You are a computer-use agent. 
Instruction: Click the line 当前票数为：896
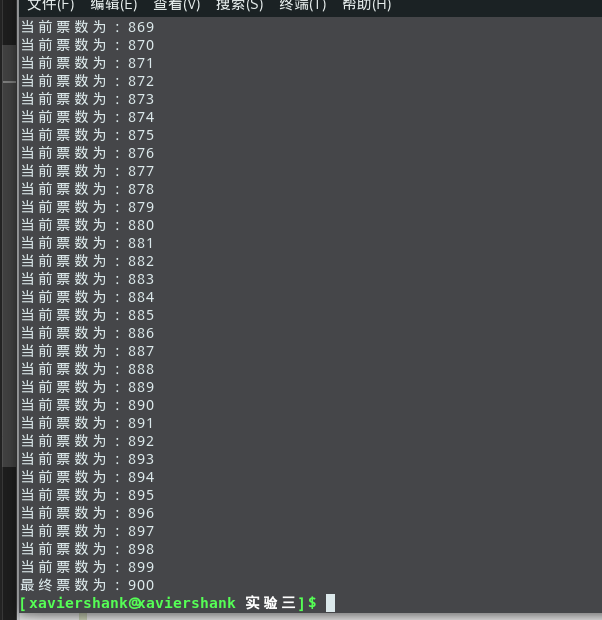coord(87,513)
